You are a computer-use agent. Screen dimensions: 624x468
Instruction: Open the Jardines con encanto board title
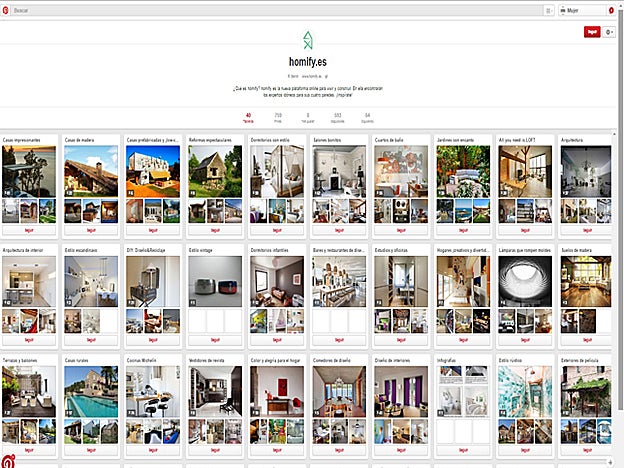462,140
